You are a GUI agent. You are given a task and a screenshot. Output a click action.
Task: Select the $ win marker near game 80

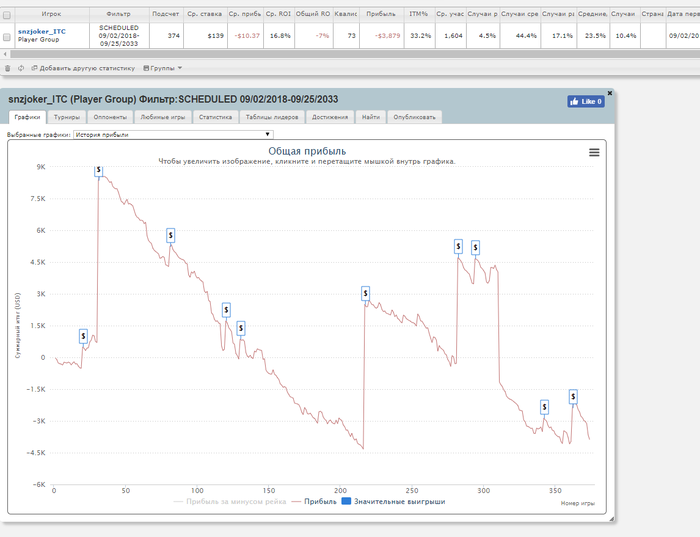click(171, 235)
